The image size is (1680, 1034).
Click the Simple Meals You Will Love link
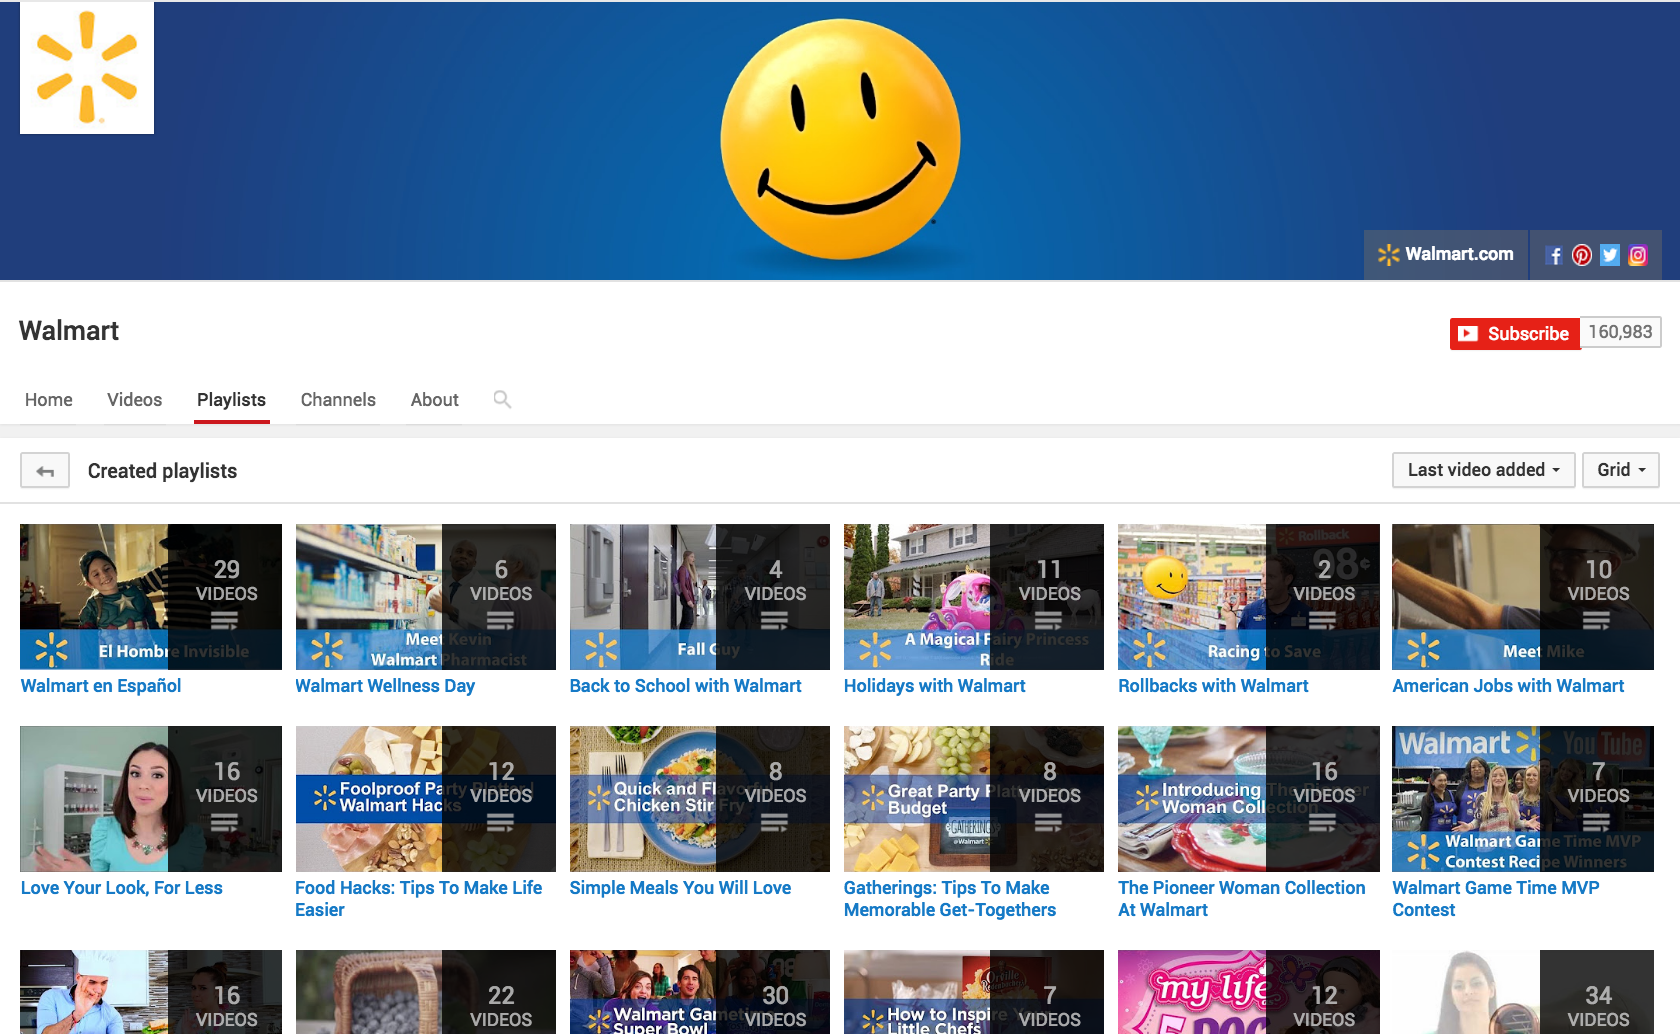pos(680,888)
